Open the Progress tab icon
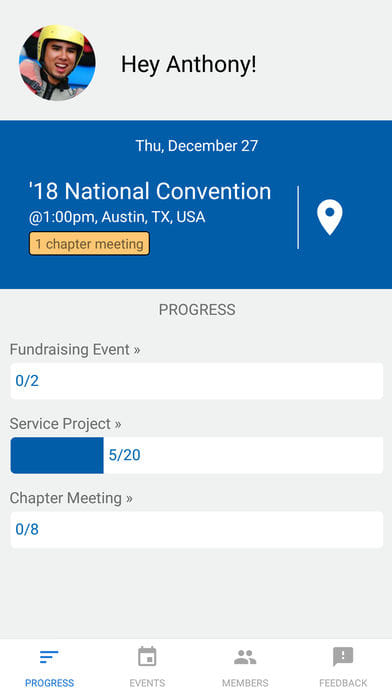The image size is (392, 696). [49, 656]
